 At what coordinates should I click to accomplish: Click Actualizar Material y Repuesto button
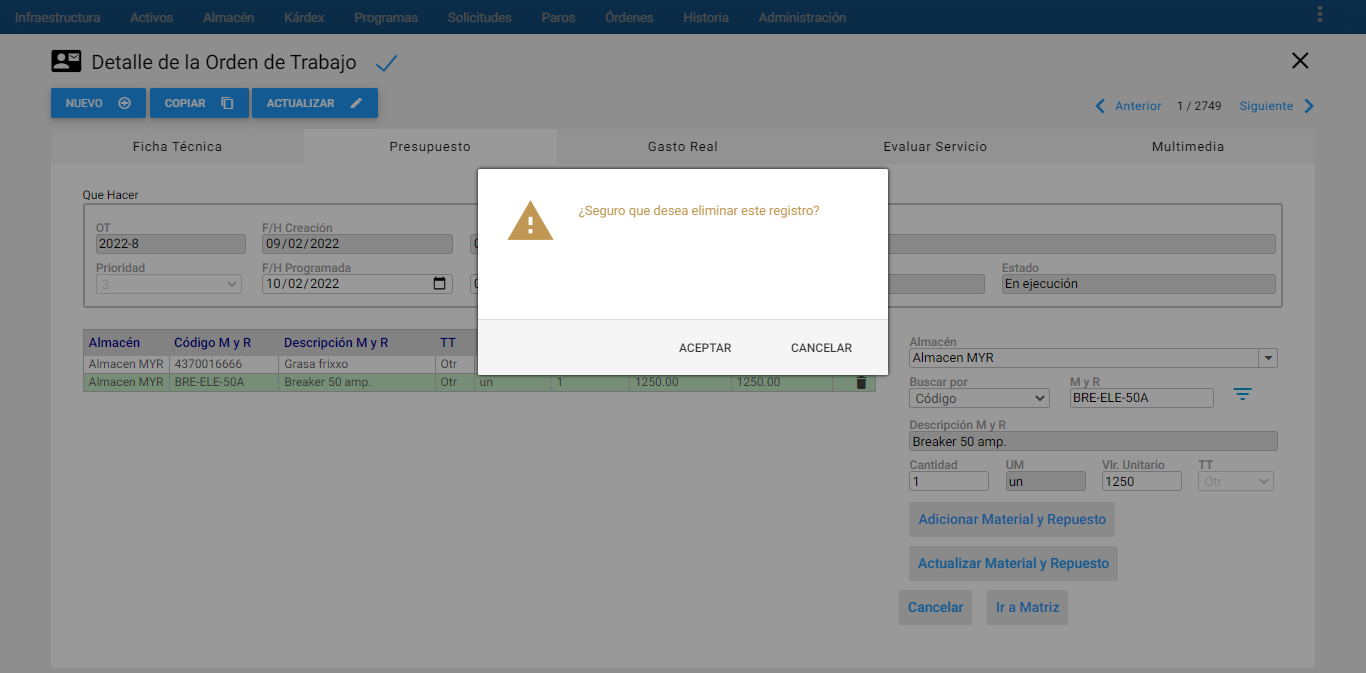[x=1014, y=563]
